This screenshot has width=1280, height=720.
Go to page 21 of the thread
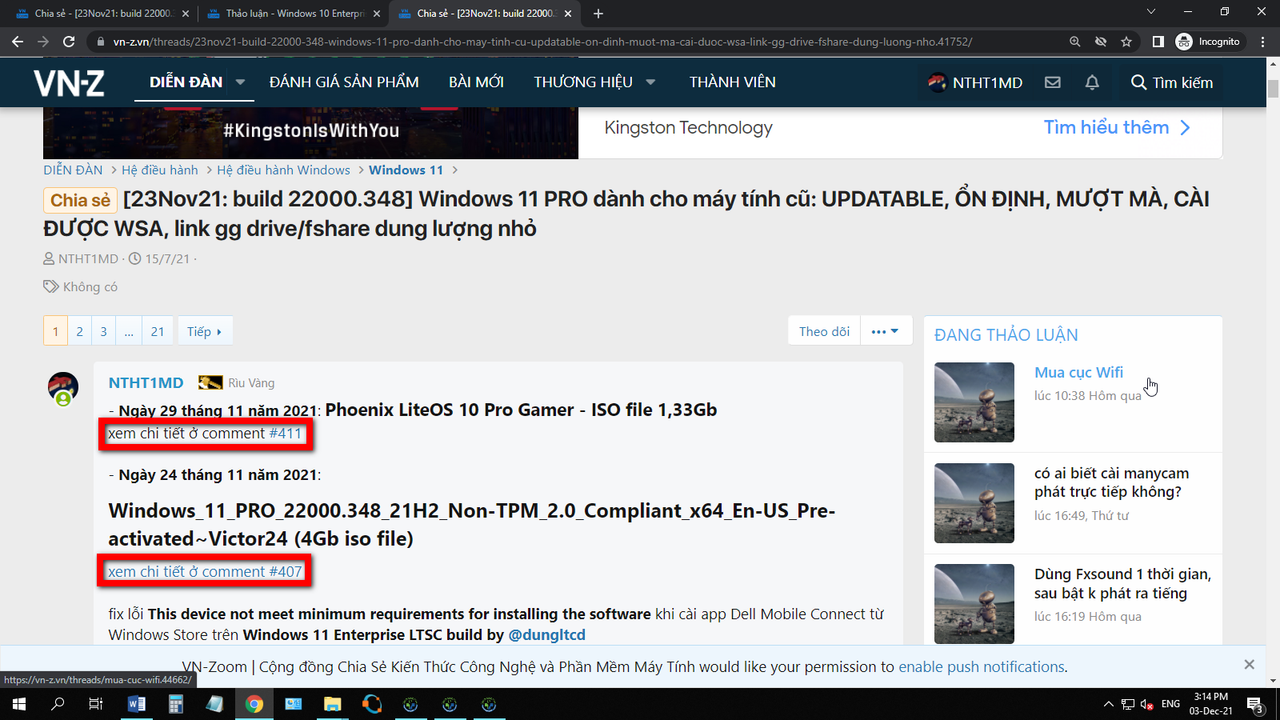click(x=158, y=331)
